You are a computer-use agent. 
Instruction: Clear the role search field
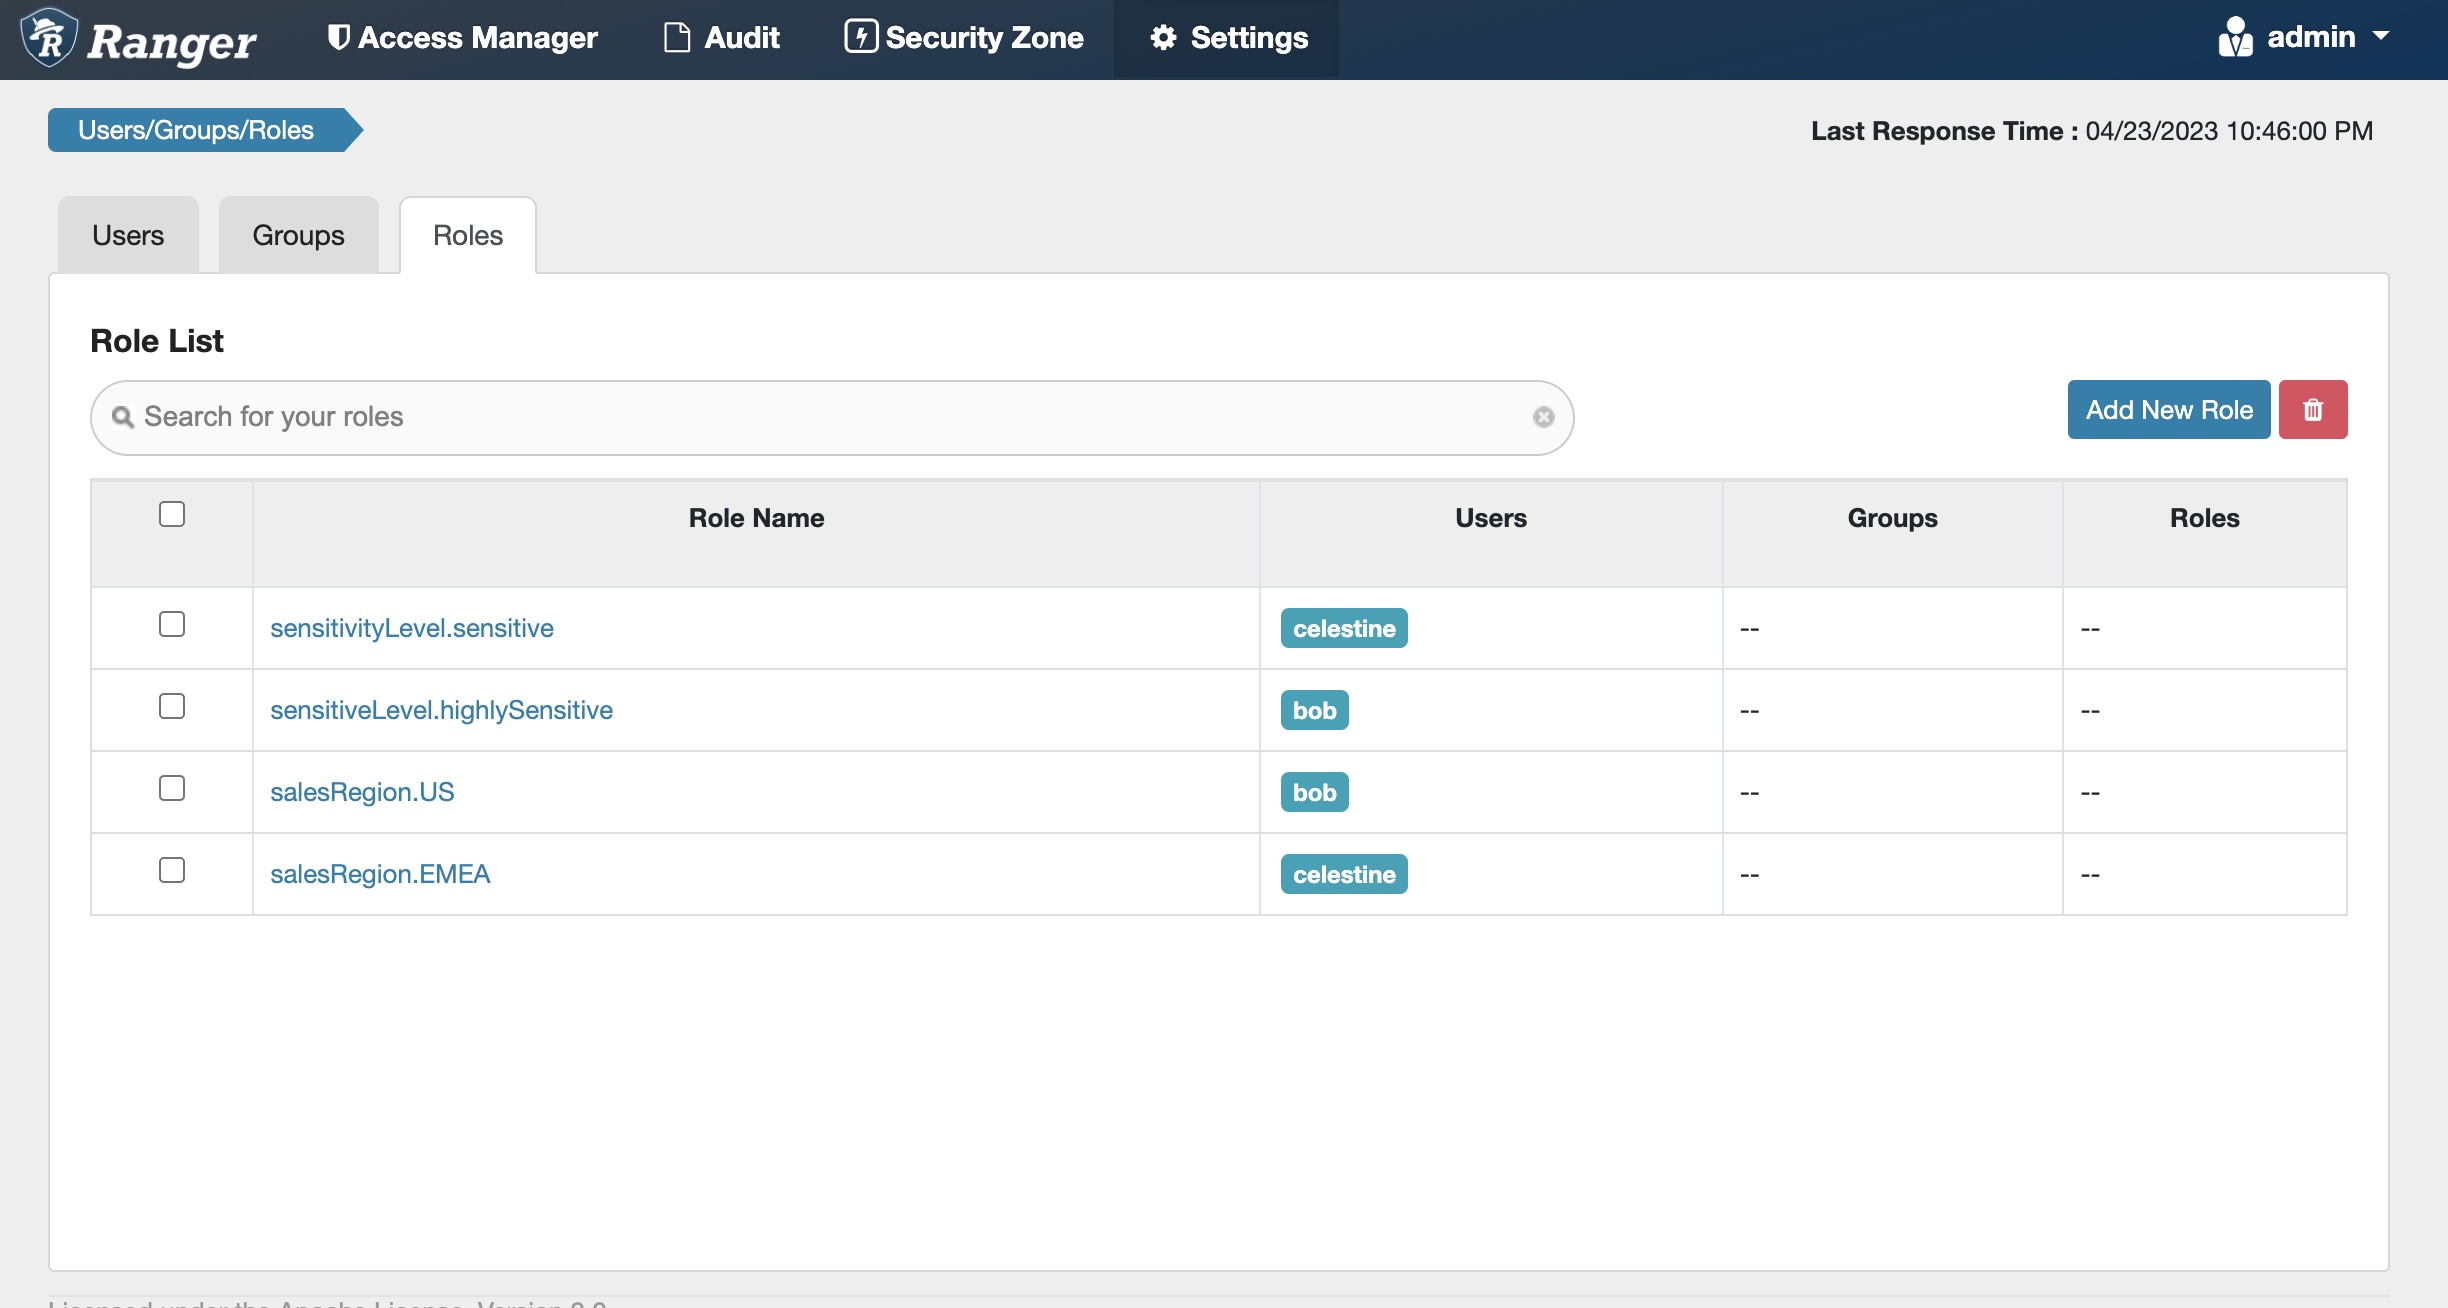click(1543, 417)
